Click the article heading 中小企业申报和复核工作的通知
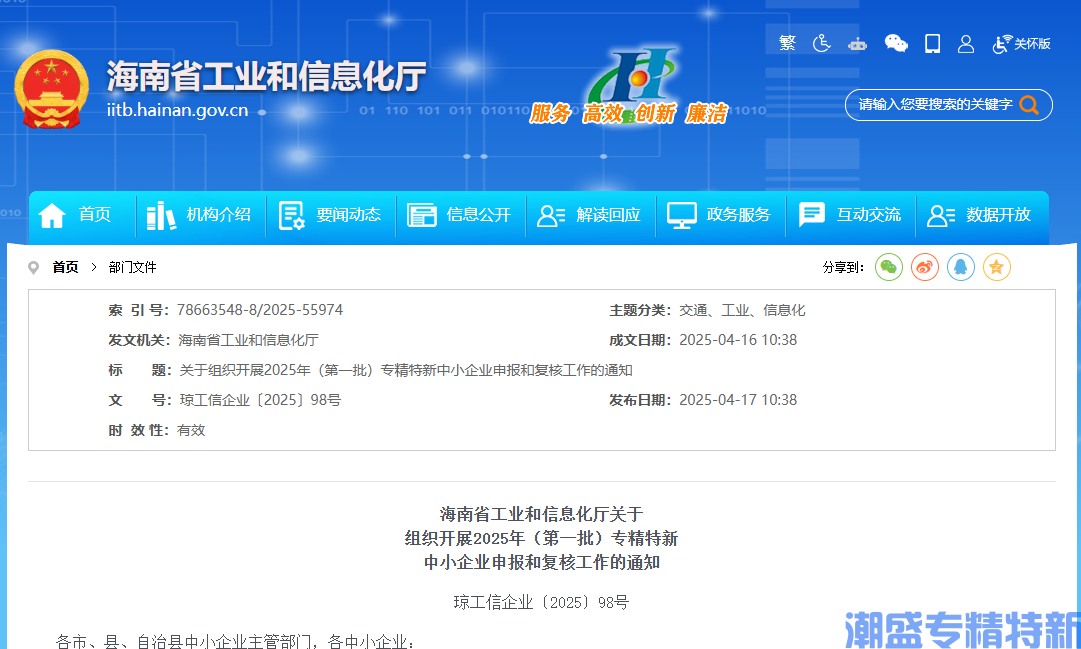This screenshot has height=649, width=1081. point(542,562)
